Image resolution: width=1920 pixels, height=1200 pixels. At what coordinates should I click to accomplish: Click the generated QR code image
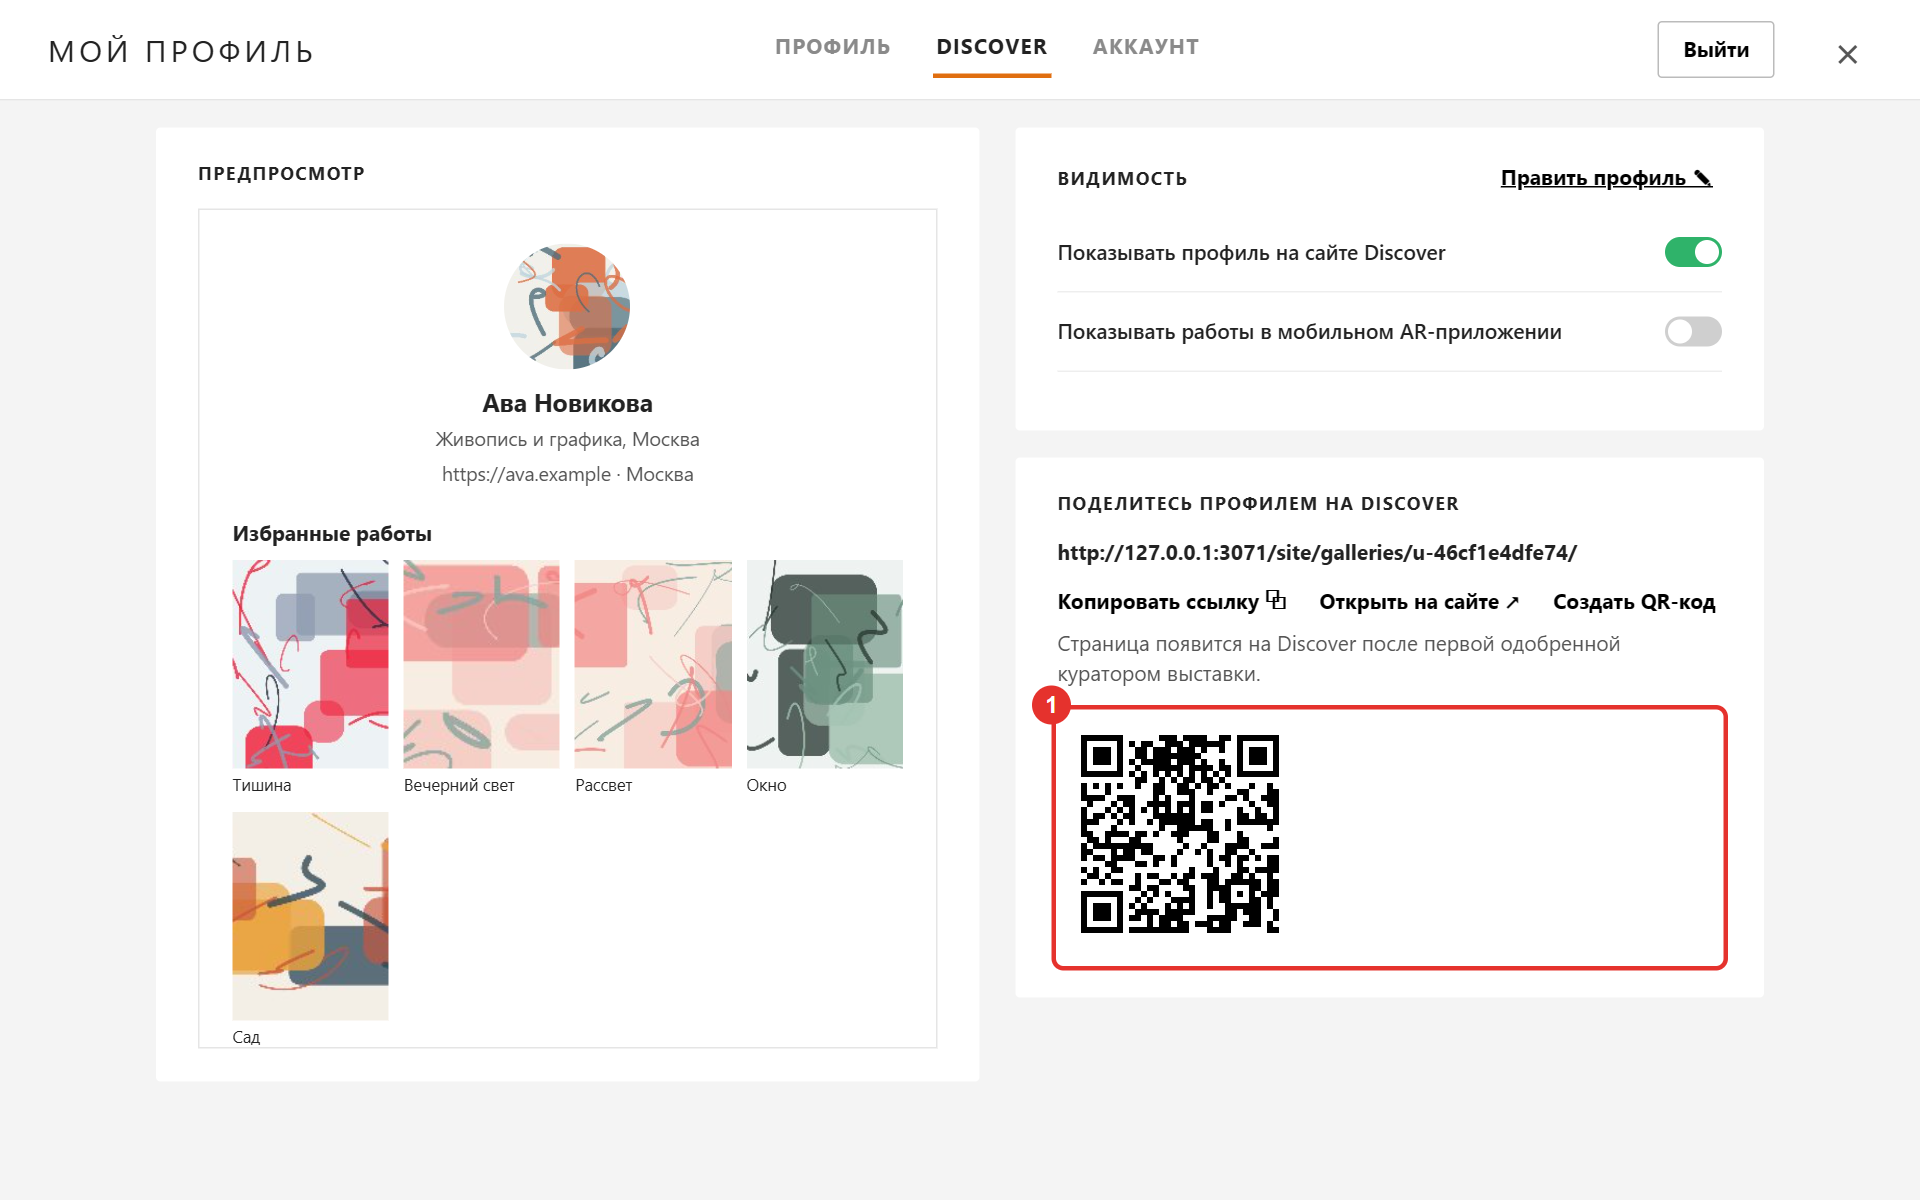tap(1179, 834)
